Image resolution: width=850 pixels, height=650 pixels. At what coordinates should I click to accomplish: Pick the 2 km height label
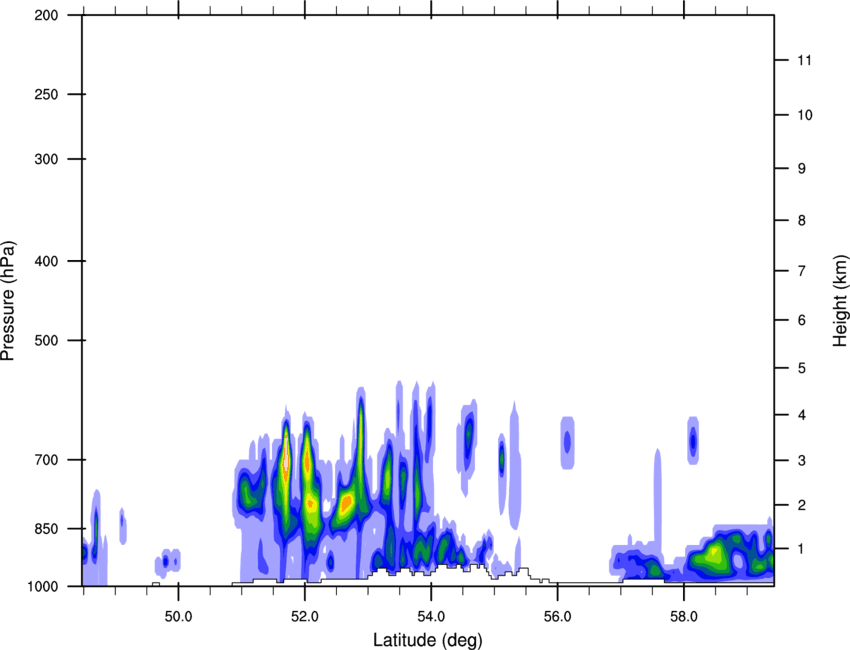(x=802, y=505)
